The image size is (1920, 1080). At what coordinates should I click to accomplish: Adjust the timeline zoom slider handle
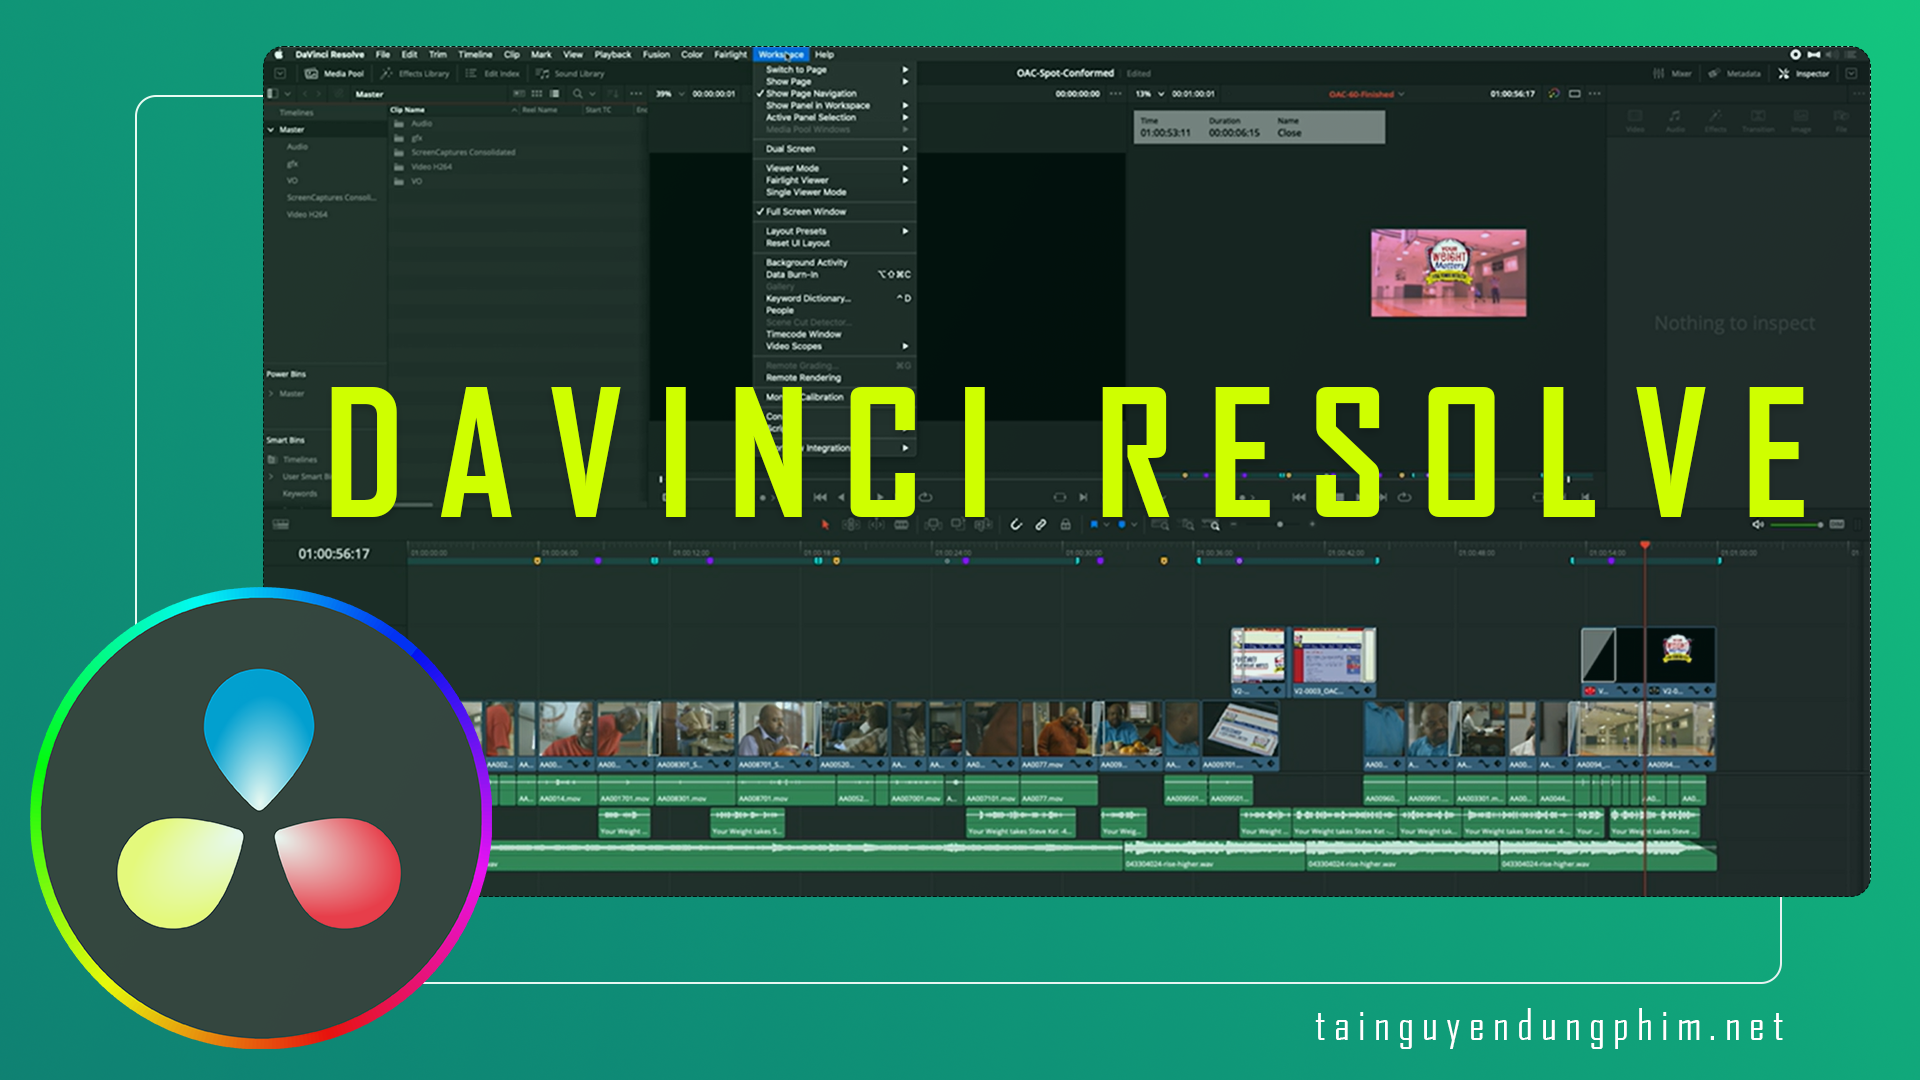point(1280,524)
